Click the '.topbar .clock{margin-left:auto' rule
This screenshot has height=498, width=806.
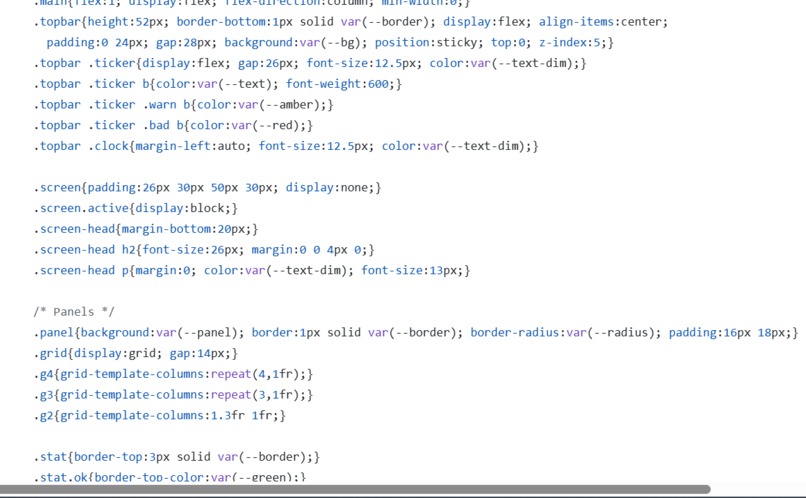(x=286, y=146)
